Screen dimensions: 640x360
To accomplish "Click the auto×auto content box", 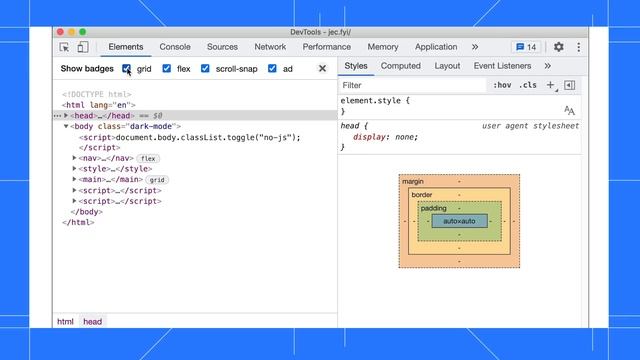I will (x=459, y=221).
